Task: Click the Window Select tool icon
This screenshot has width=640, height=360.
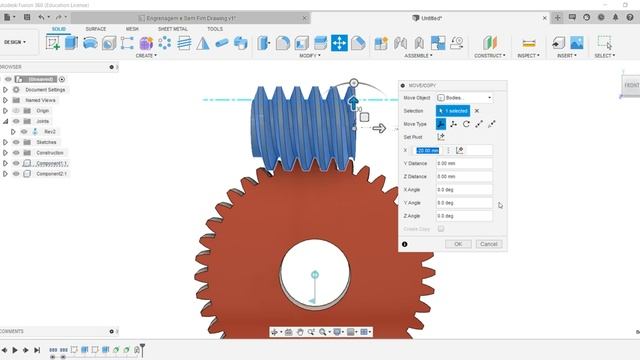Action: point(604,42)
